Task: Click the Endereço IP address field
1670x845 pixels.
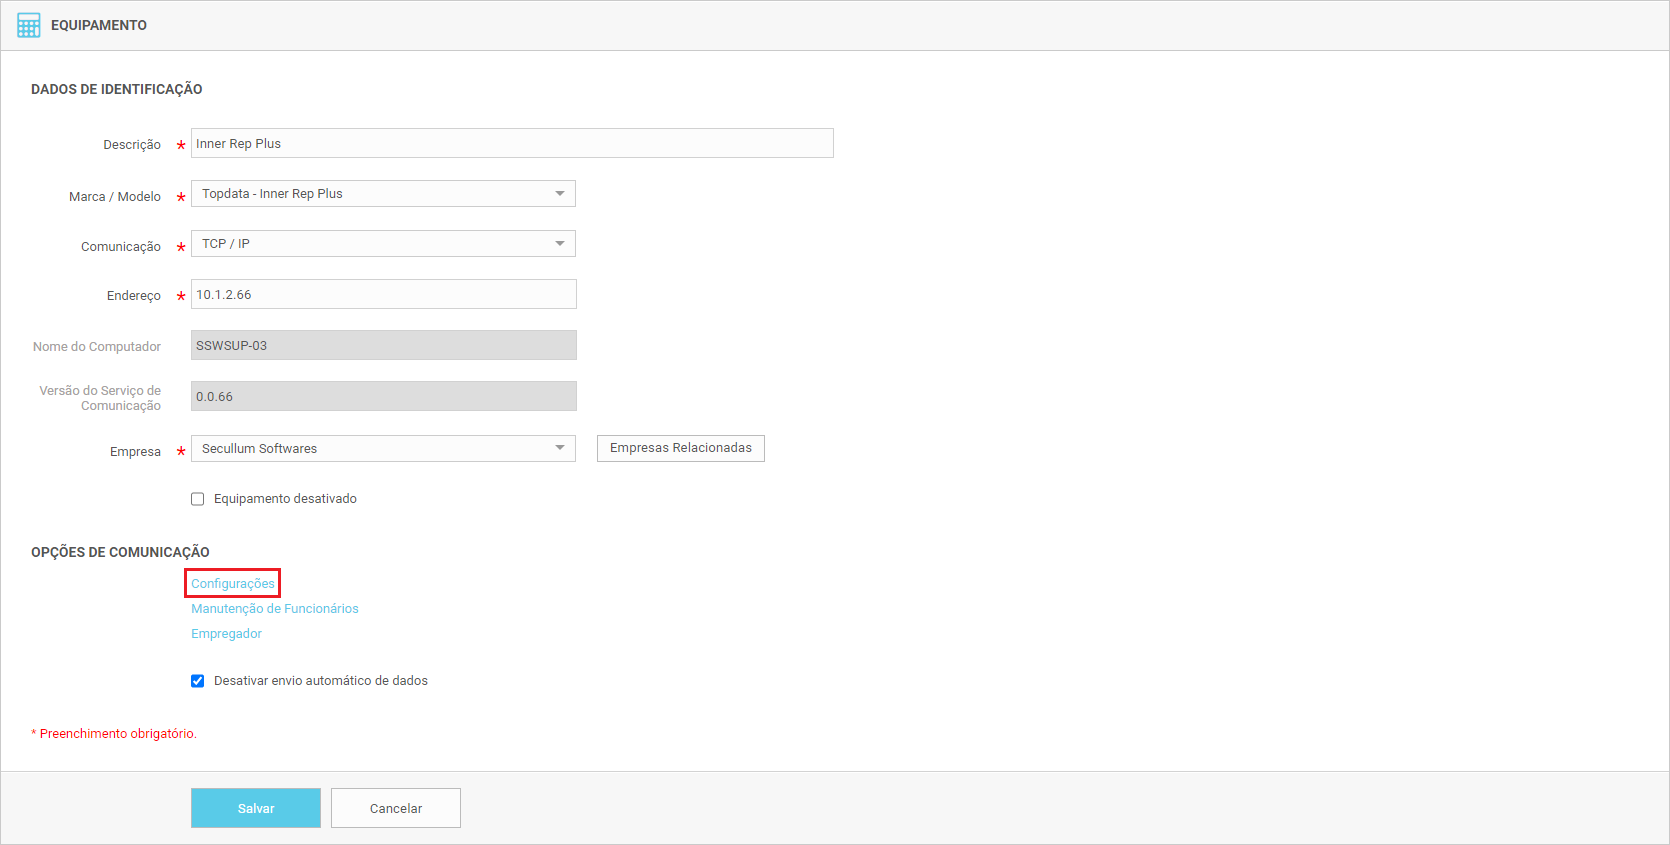Action: 383,295
